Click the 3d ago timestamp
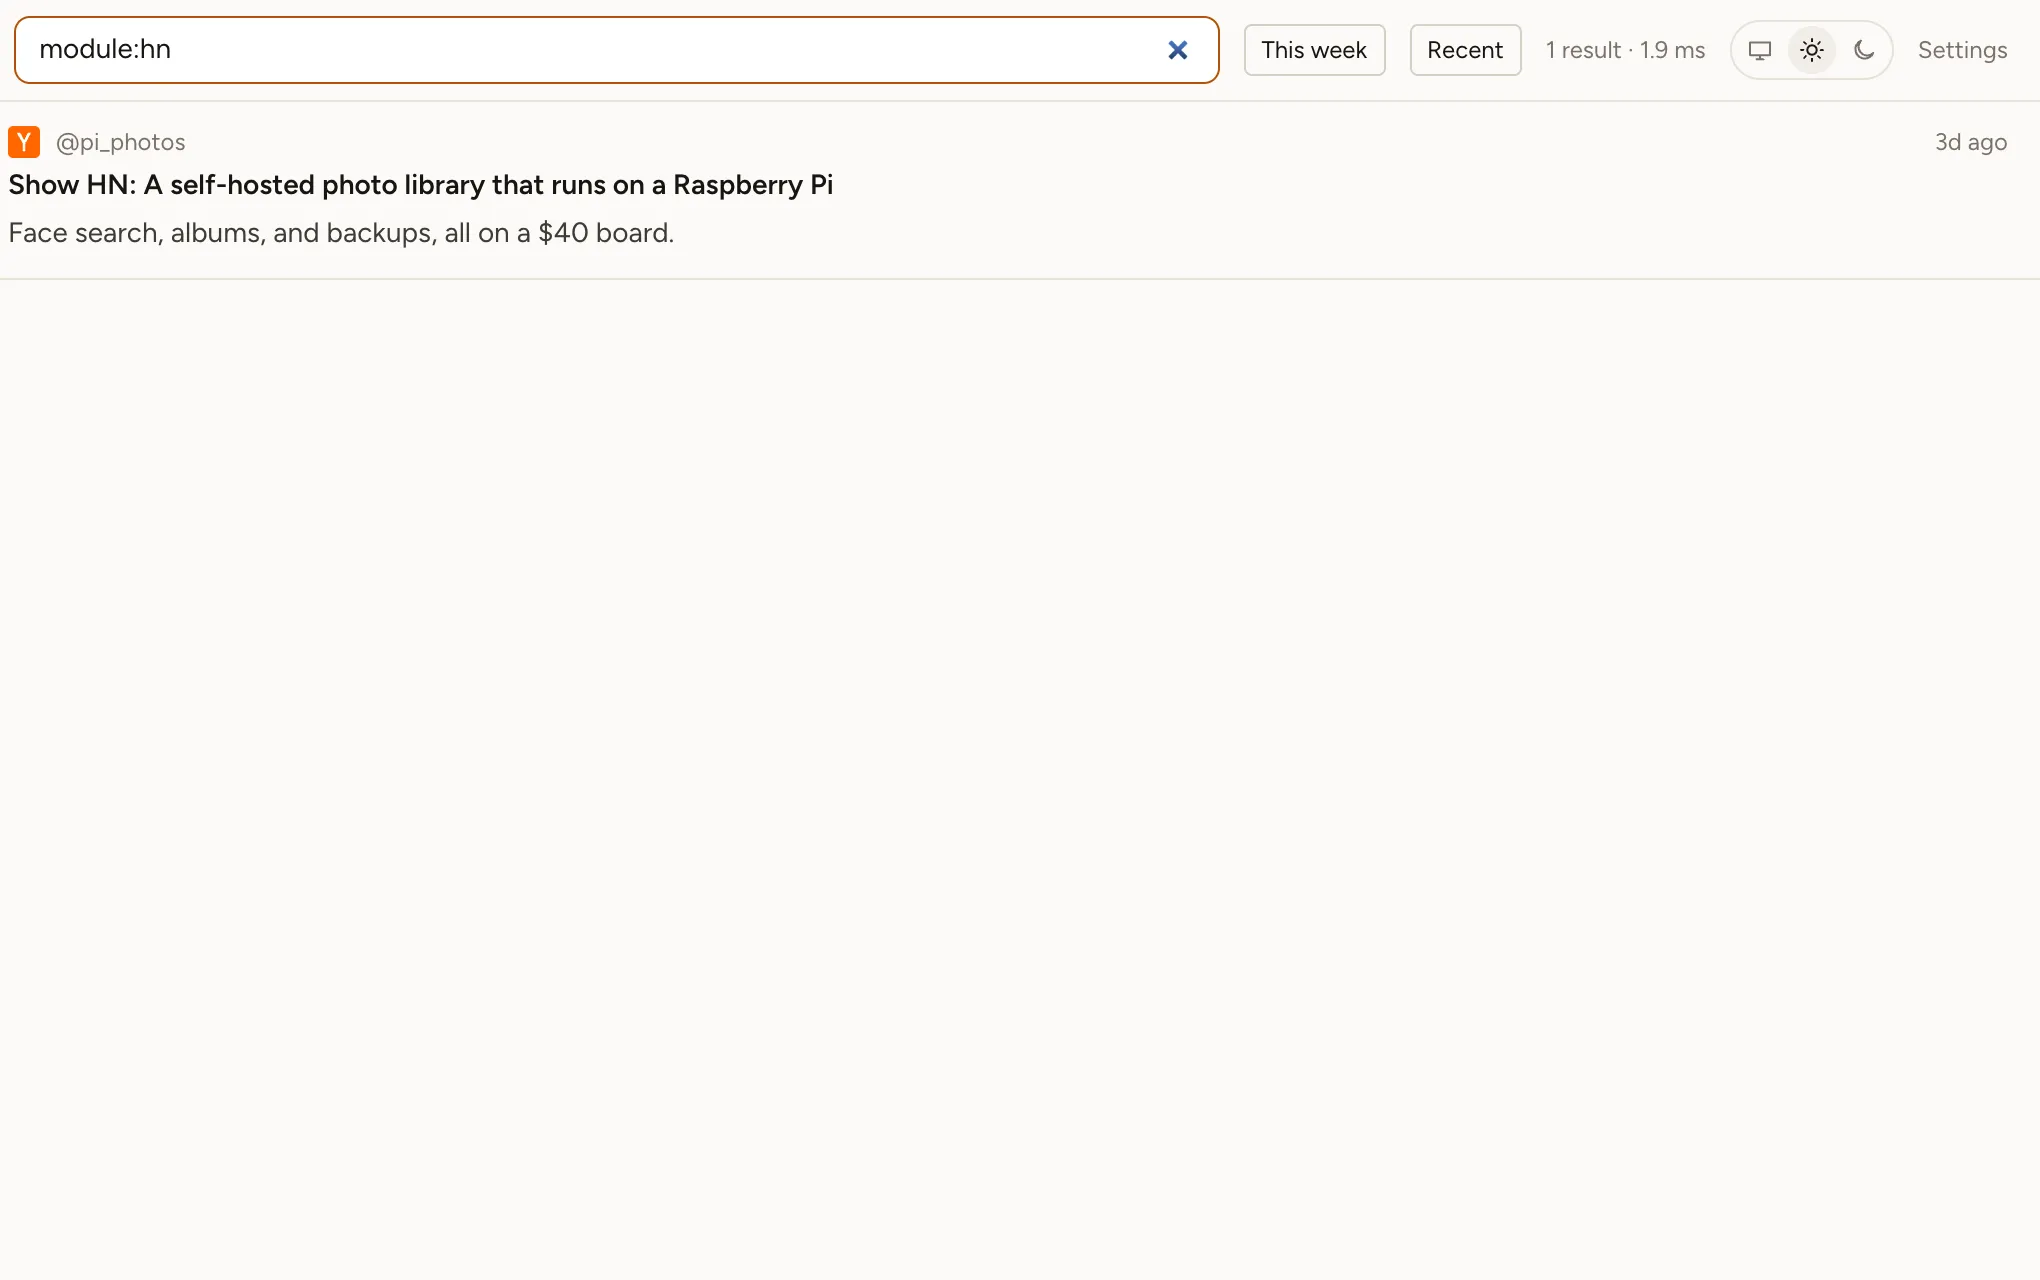2040x1280 pixels. pyautogui.click(x=1970, y=142)
